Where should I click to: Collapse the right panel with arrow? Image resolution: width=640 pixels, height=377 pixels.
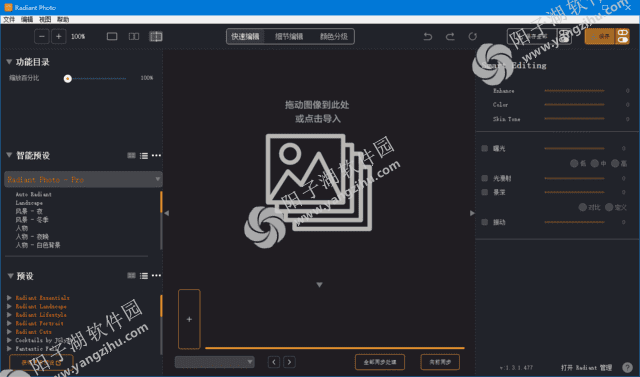pos(472,213)
